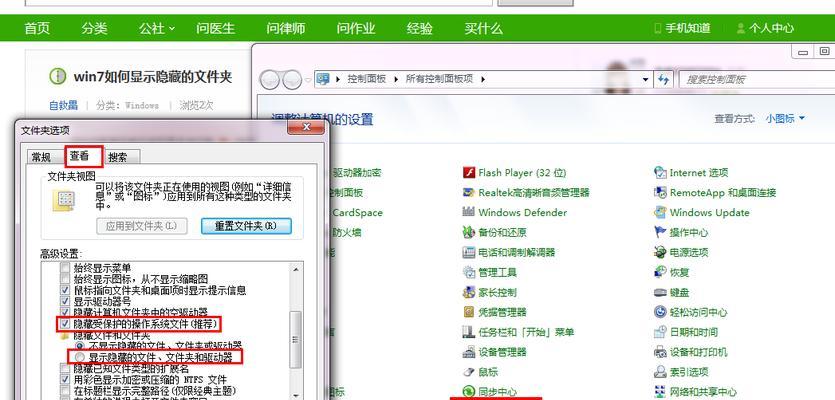Click the control panel refresh button icon
This screenshot has width=835, height=400.
click(x=664, y=79)
